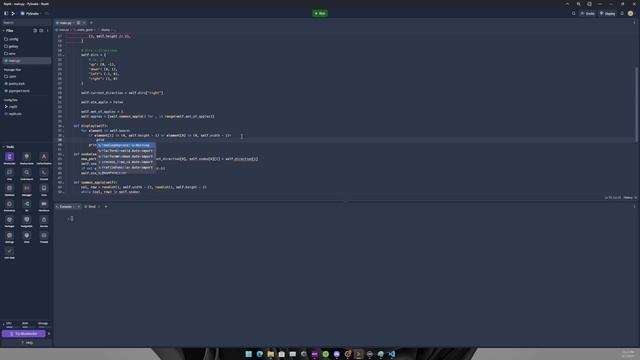Open the Code Search tool
This screenshot has width=640, height=360.
(x=27, y=174)
